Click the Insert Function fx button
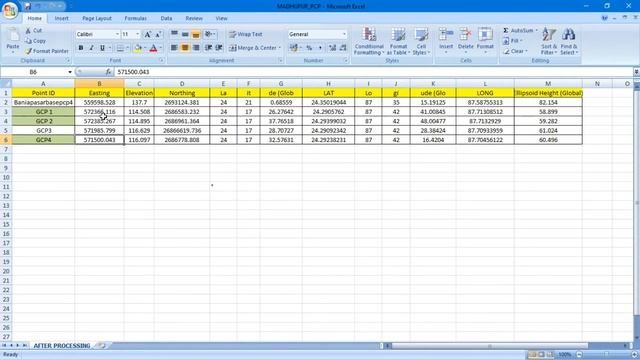The width and height of the screenshot is (640, 360). click(x=108, y=72)
